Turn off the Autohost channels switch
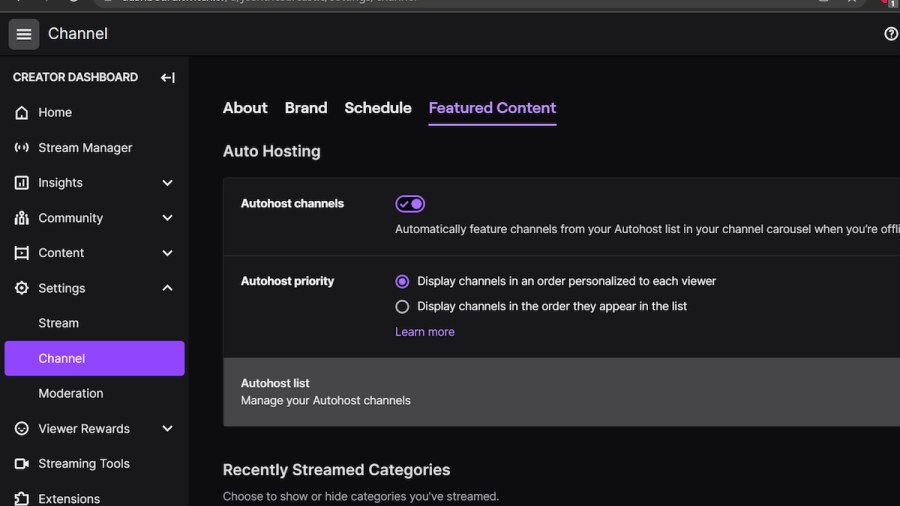The image size is (900, 506). [x=410, y=204]
